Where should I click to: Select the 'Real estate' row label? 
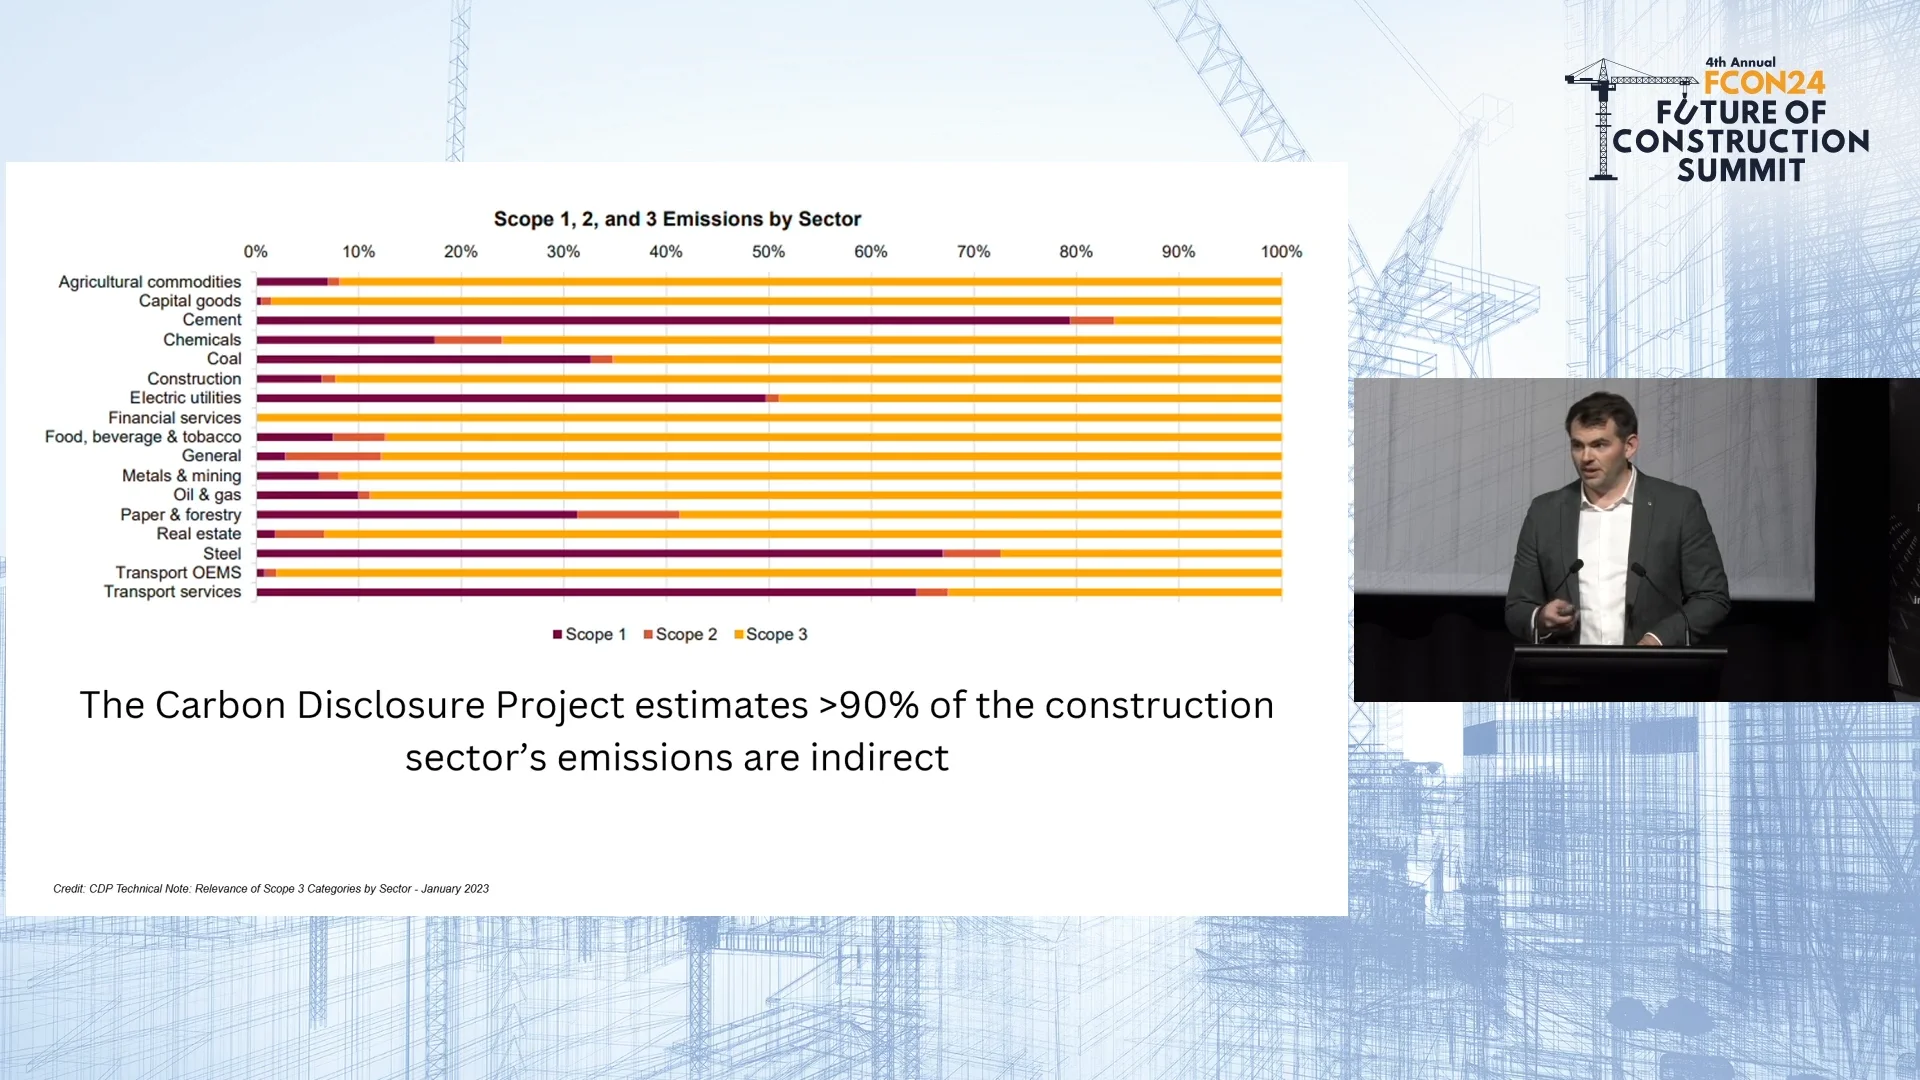click(198, 534)
